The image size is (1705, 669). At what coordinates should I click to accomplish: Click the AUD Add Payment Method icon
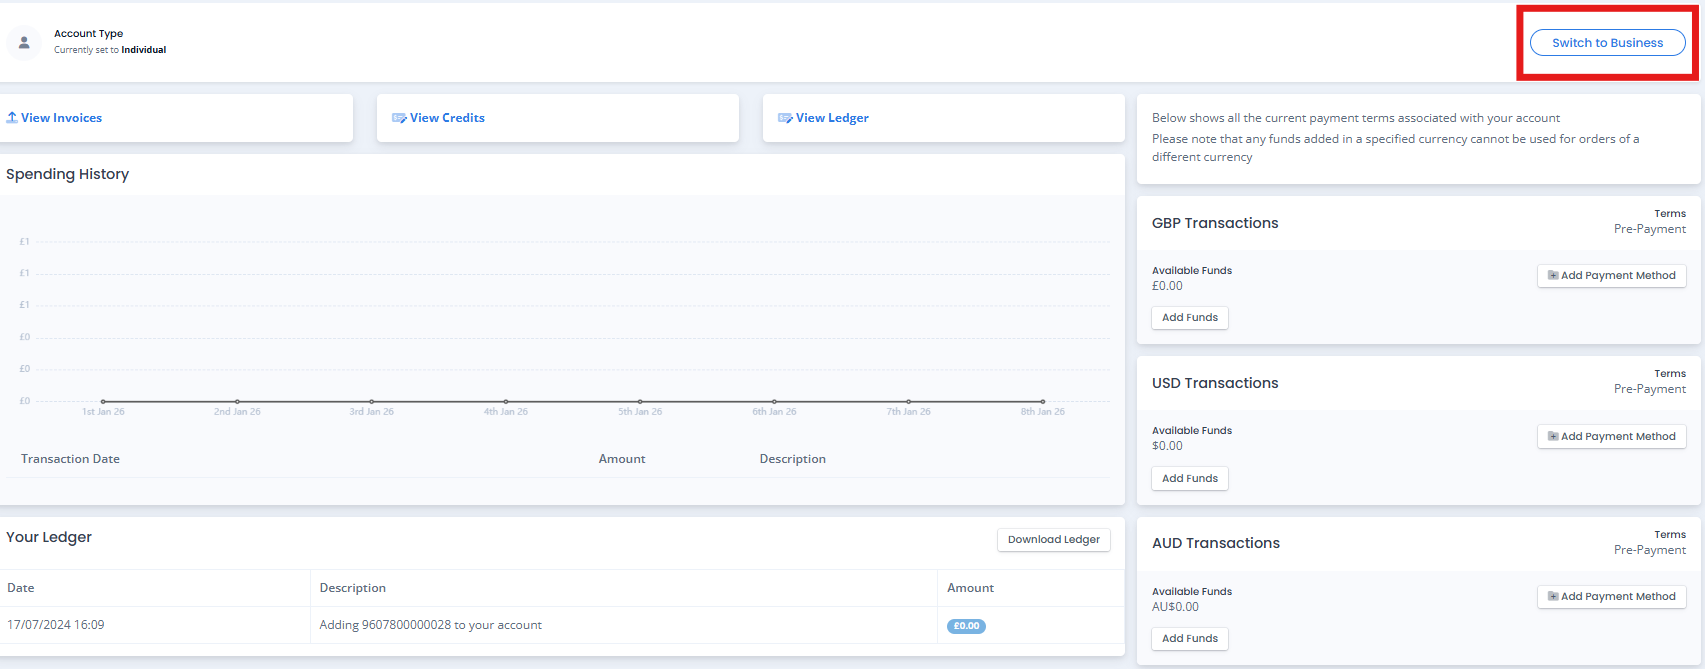click(1553, 597)
